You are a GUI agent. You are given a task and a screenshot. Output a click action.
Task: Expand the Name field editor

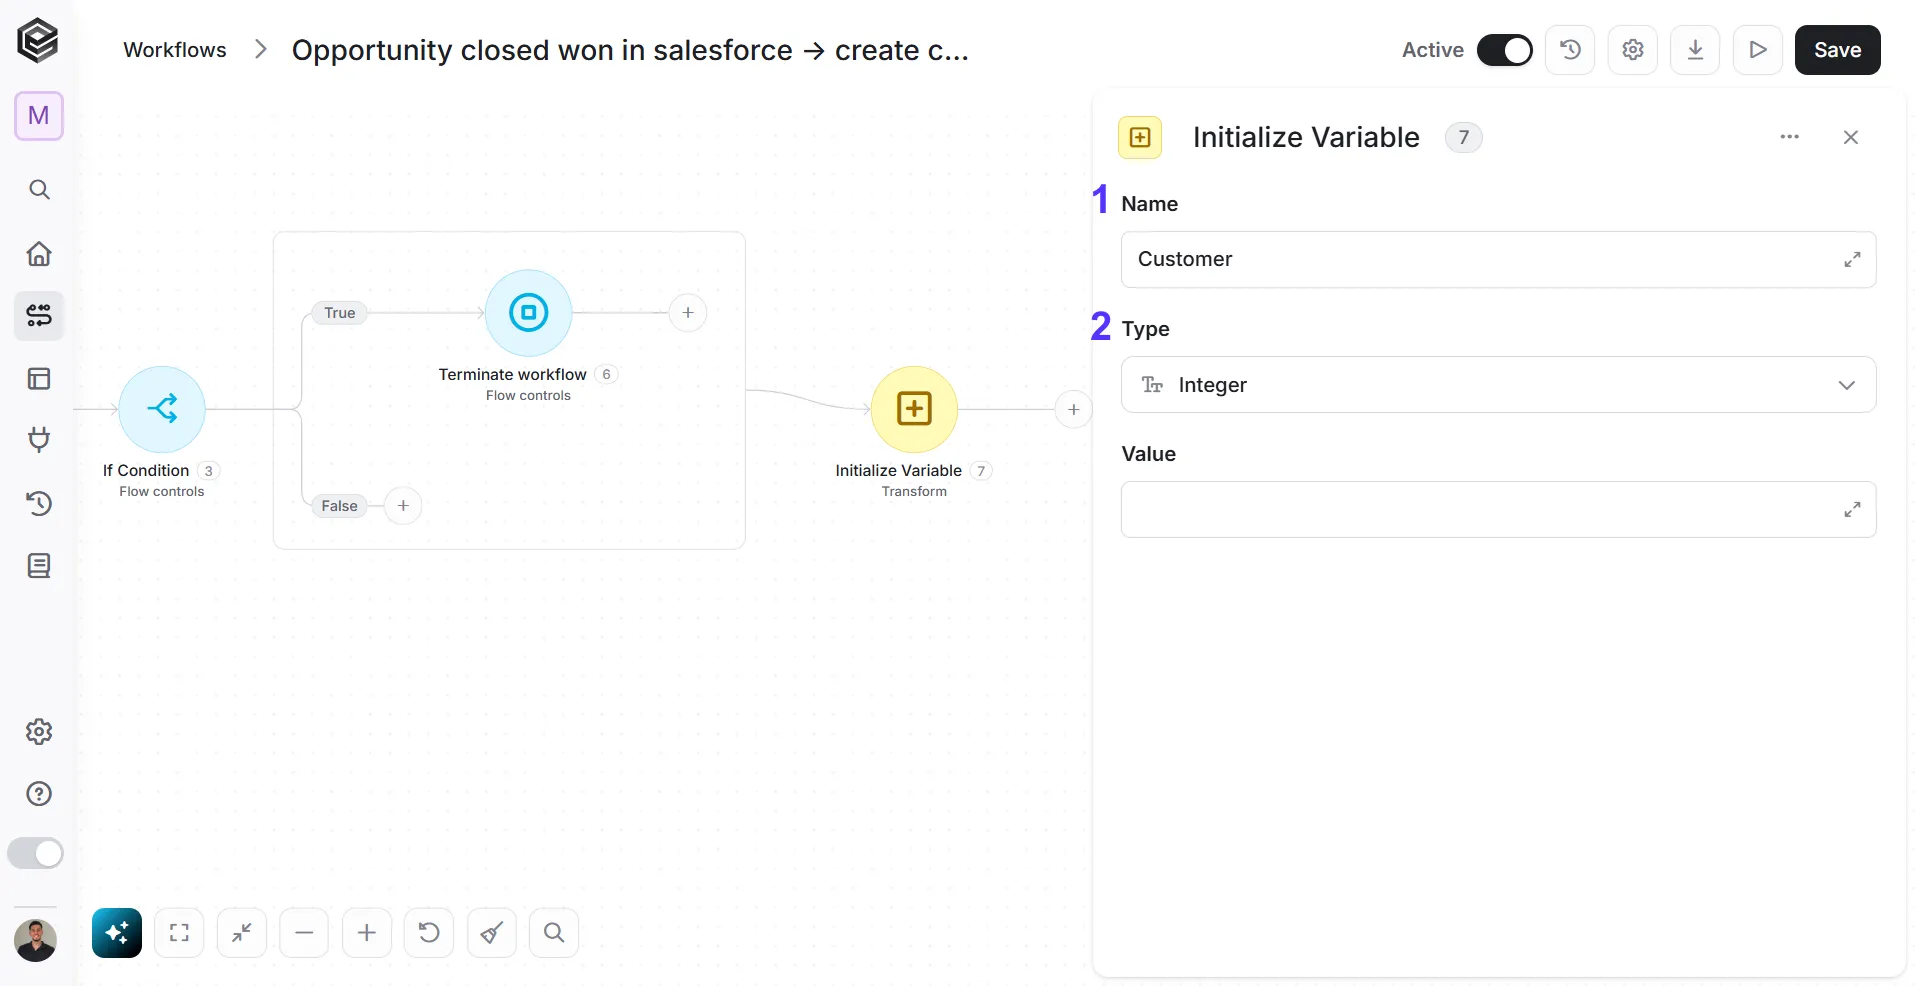pyautogui.click(x=1852, y=259)
